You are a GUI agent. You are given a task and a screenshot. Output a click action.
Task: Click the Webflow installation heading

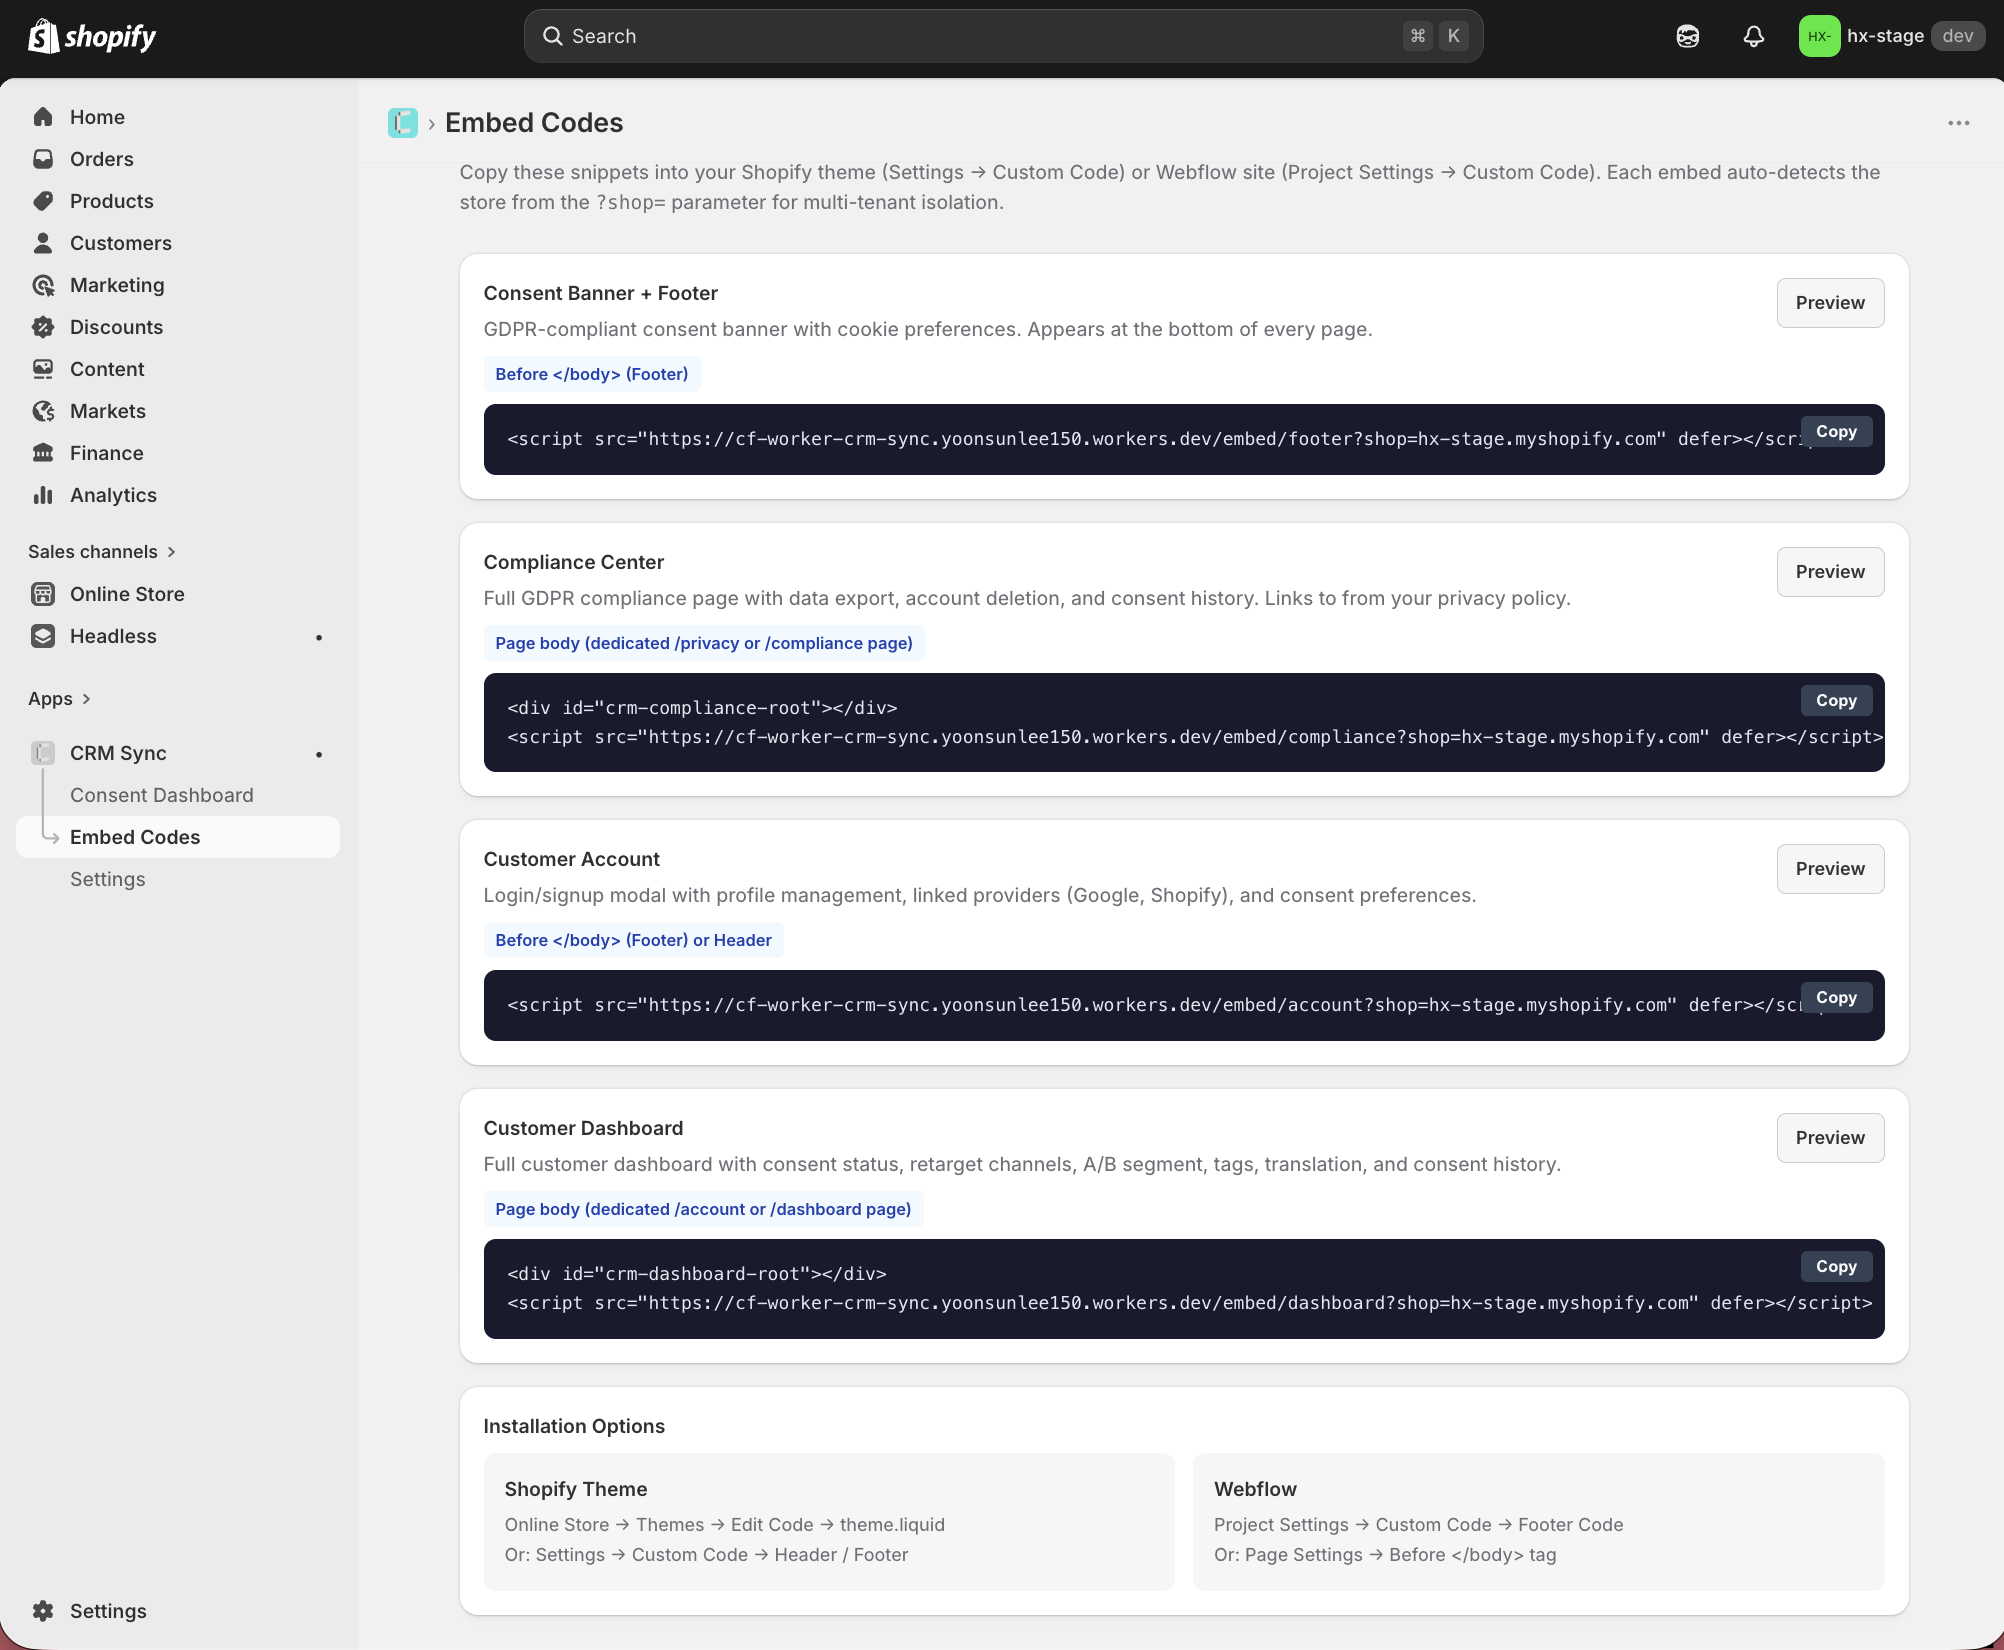[1255, 1489]
